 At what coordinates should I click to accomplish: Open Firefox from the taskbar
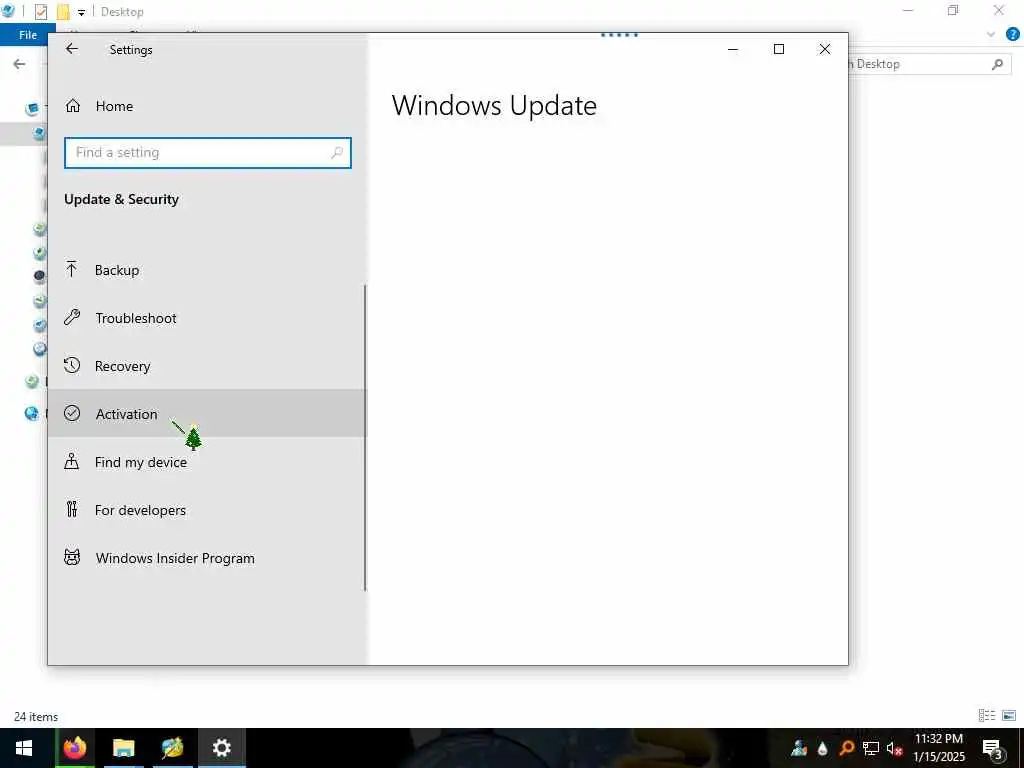(x=74, y=748)
